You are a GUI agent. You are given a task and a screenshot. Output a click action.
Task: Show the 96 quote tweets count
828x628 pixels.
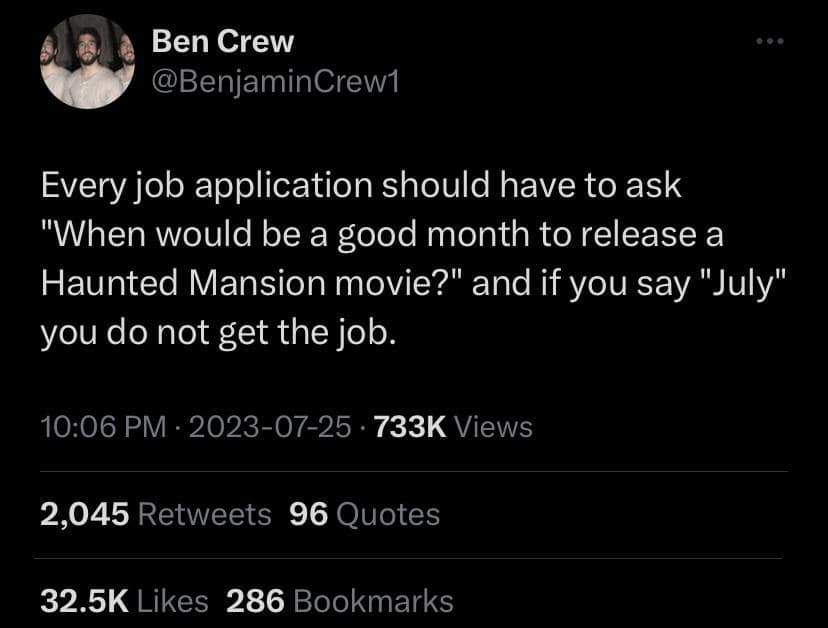click(x=309, y=514)
